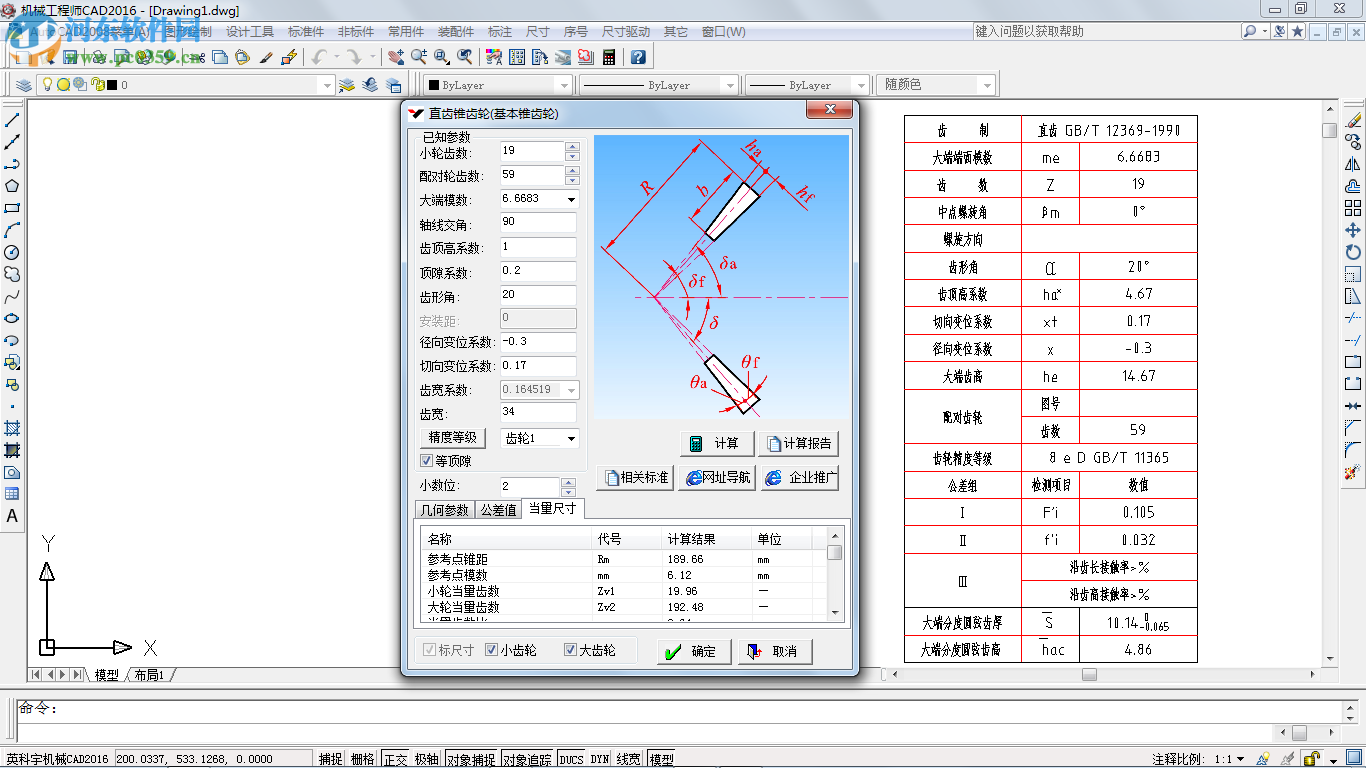Activate the Mirror tool
This screenshot has height=768, width=1366.
click(x=1353, y=164)
